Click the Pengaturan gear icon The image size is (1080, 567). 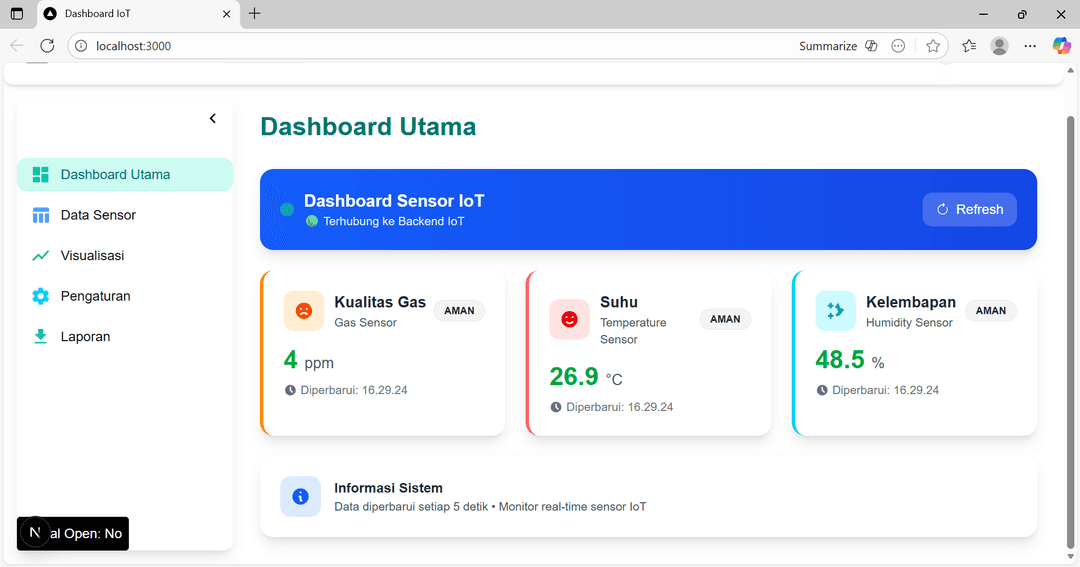tap(41, 296)
